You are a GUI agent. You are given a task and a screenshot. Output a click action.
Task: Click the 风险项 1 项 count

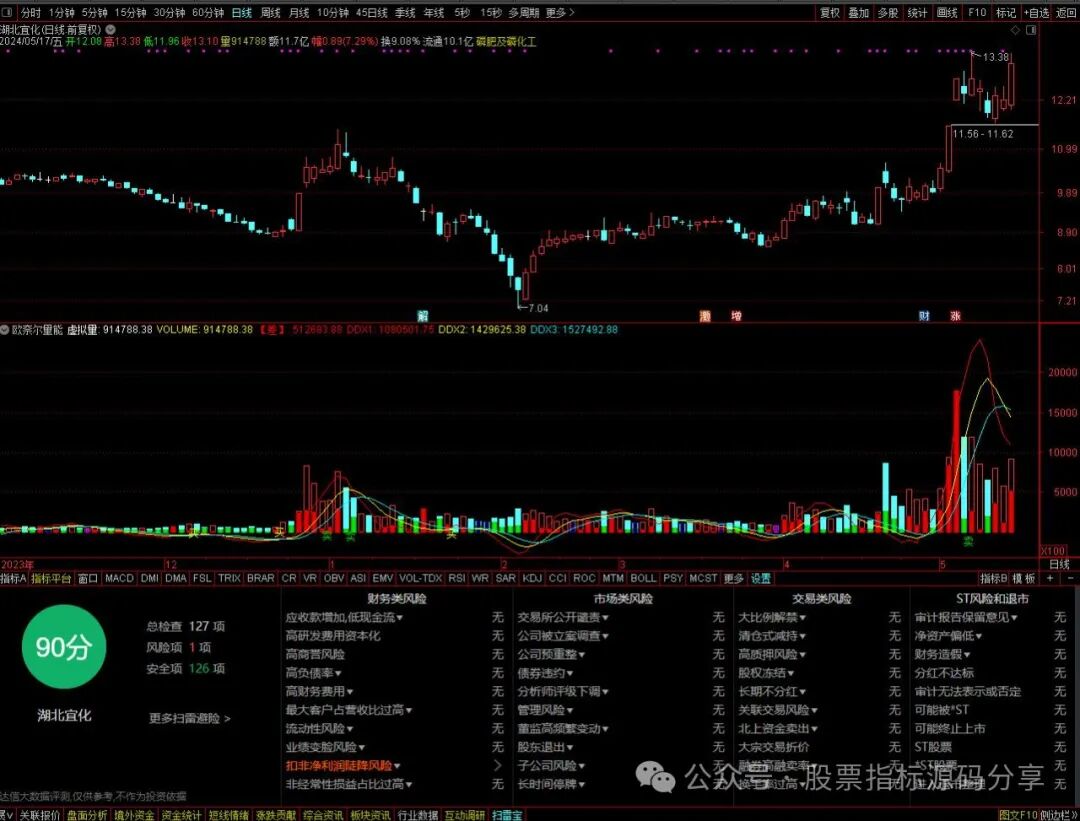[178, 647]
